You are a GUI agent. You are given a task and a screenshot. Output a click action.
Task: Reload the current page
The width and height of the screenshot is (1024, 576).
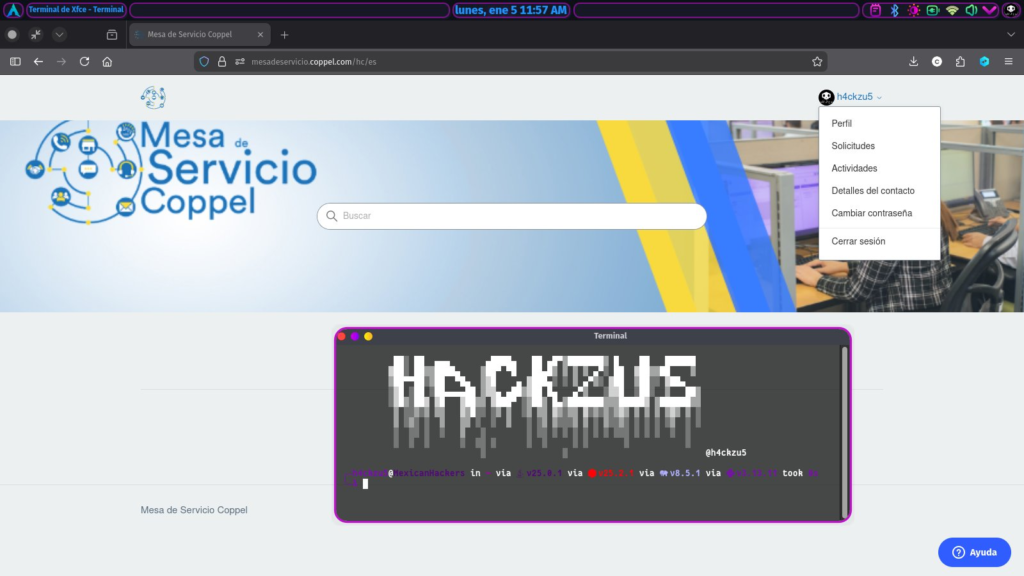[84, 61]
